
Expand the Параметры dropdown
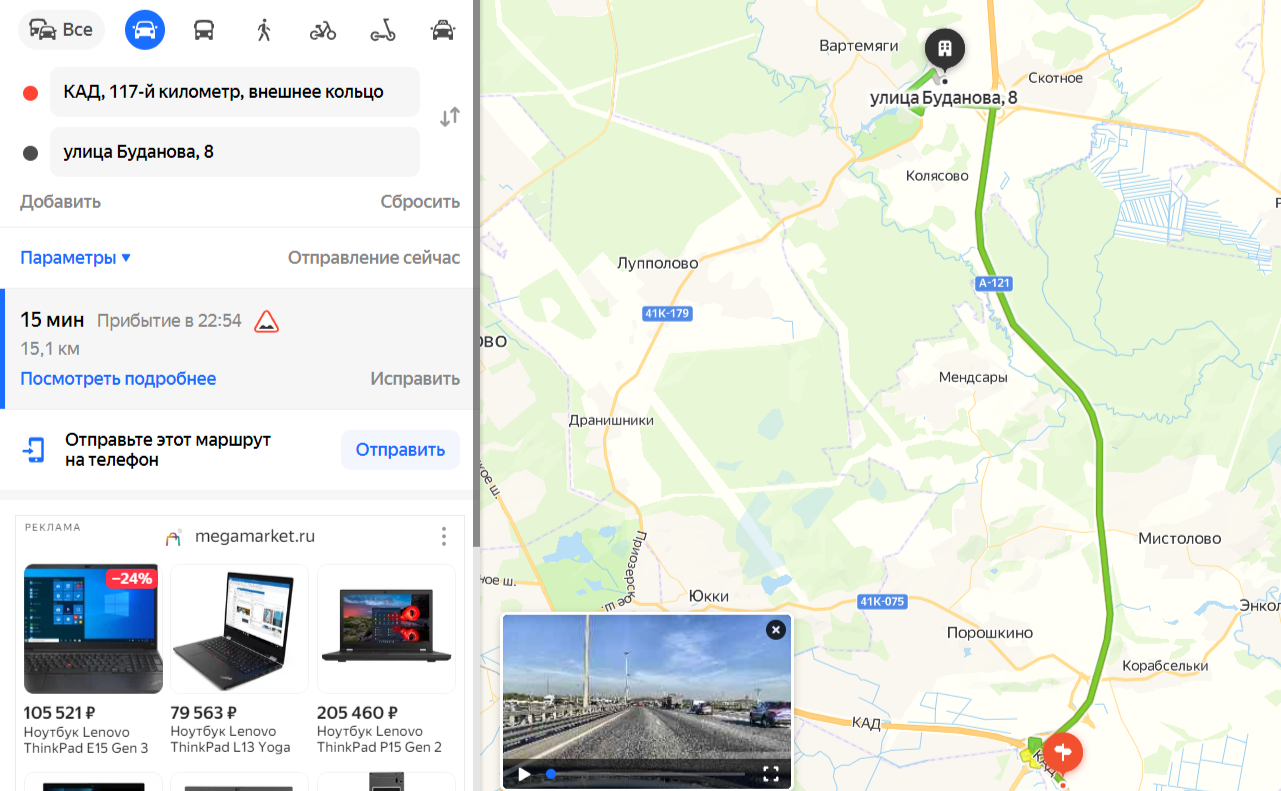click(x=76, y=258)
